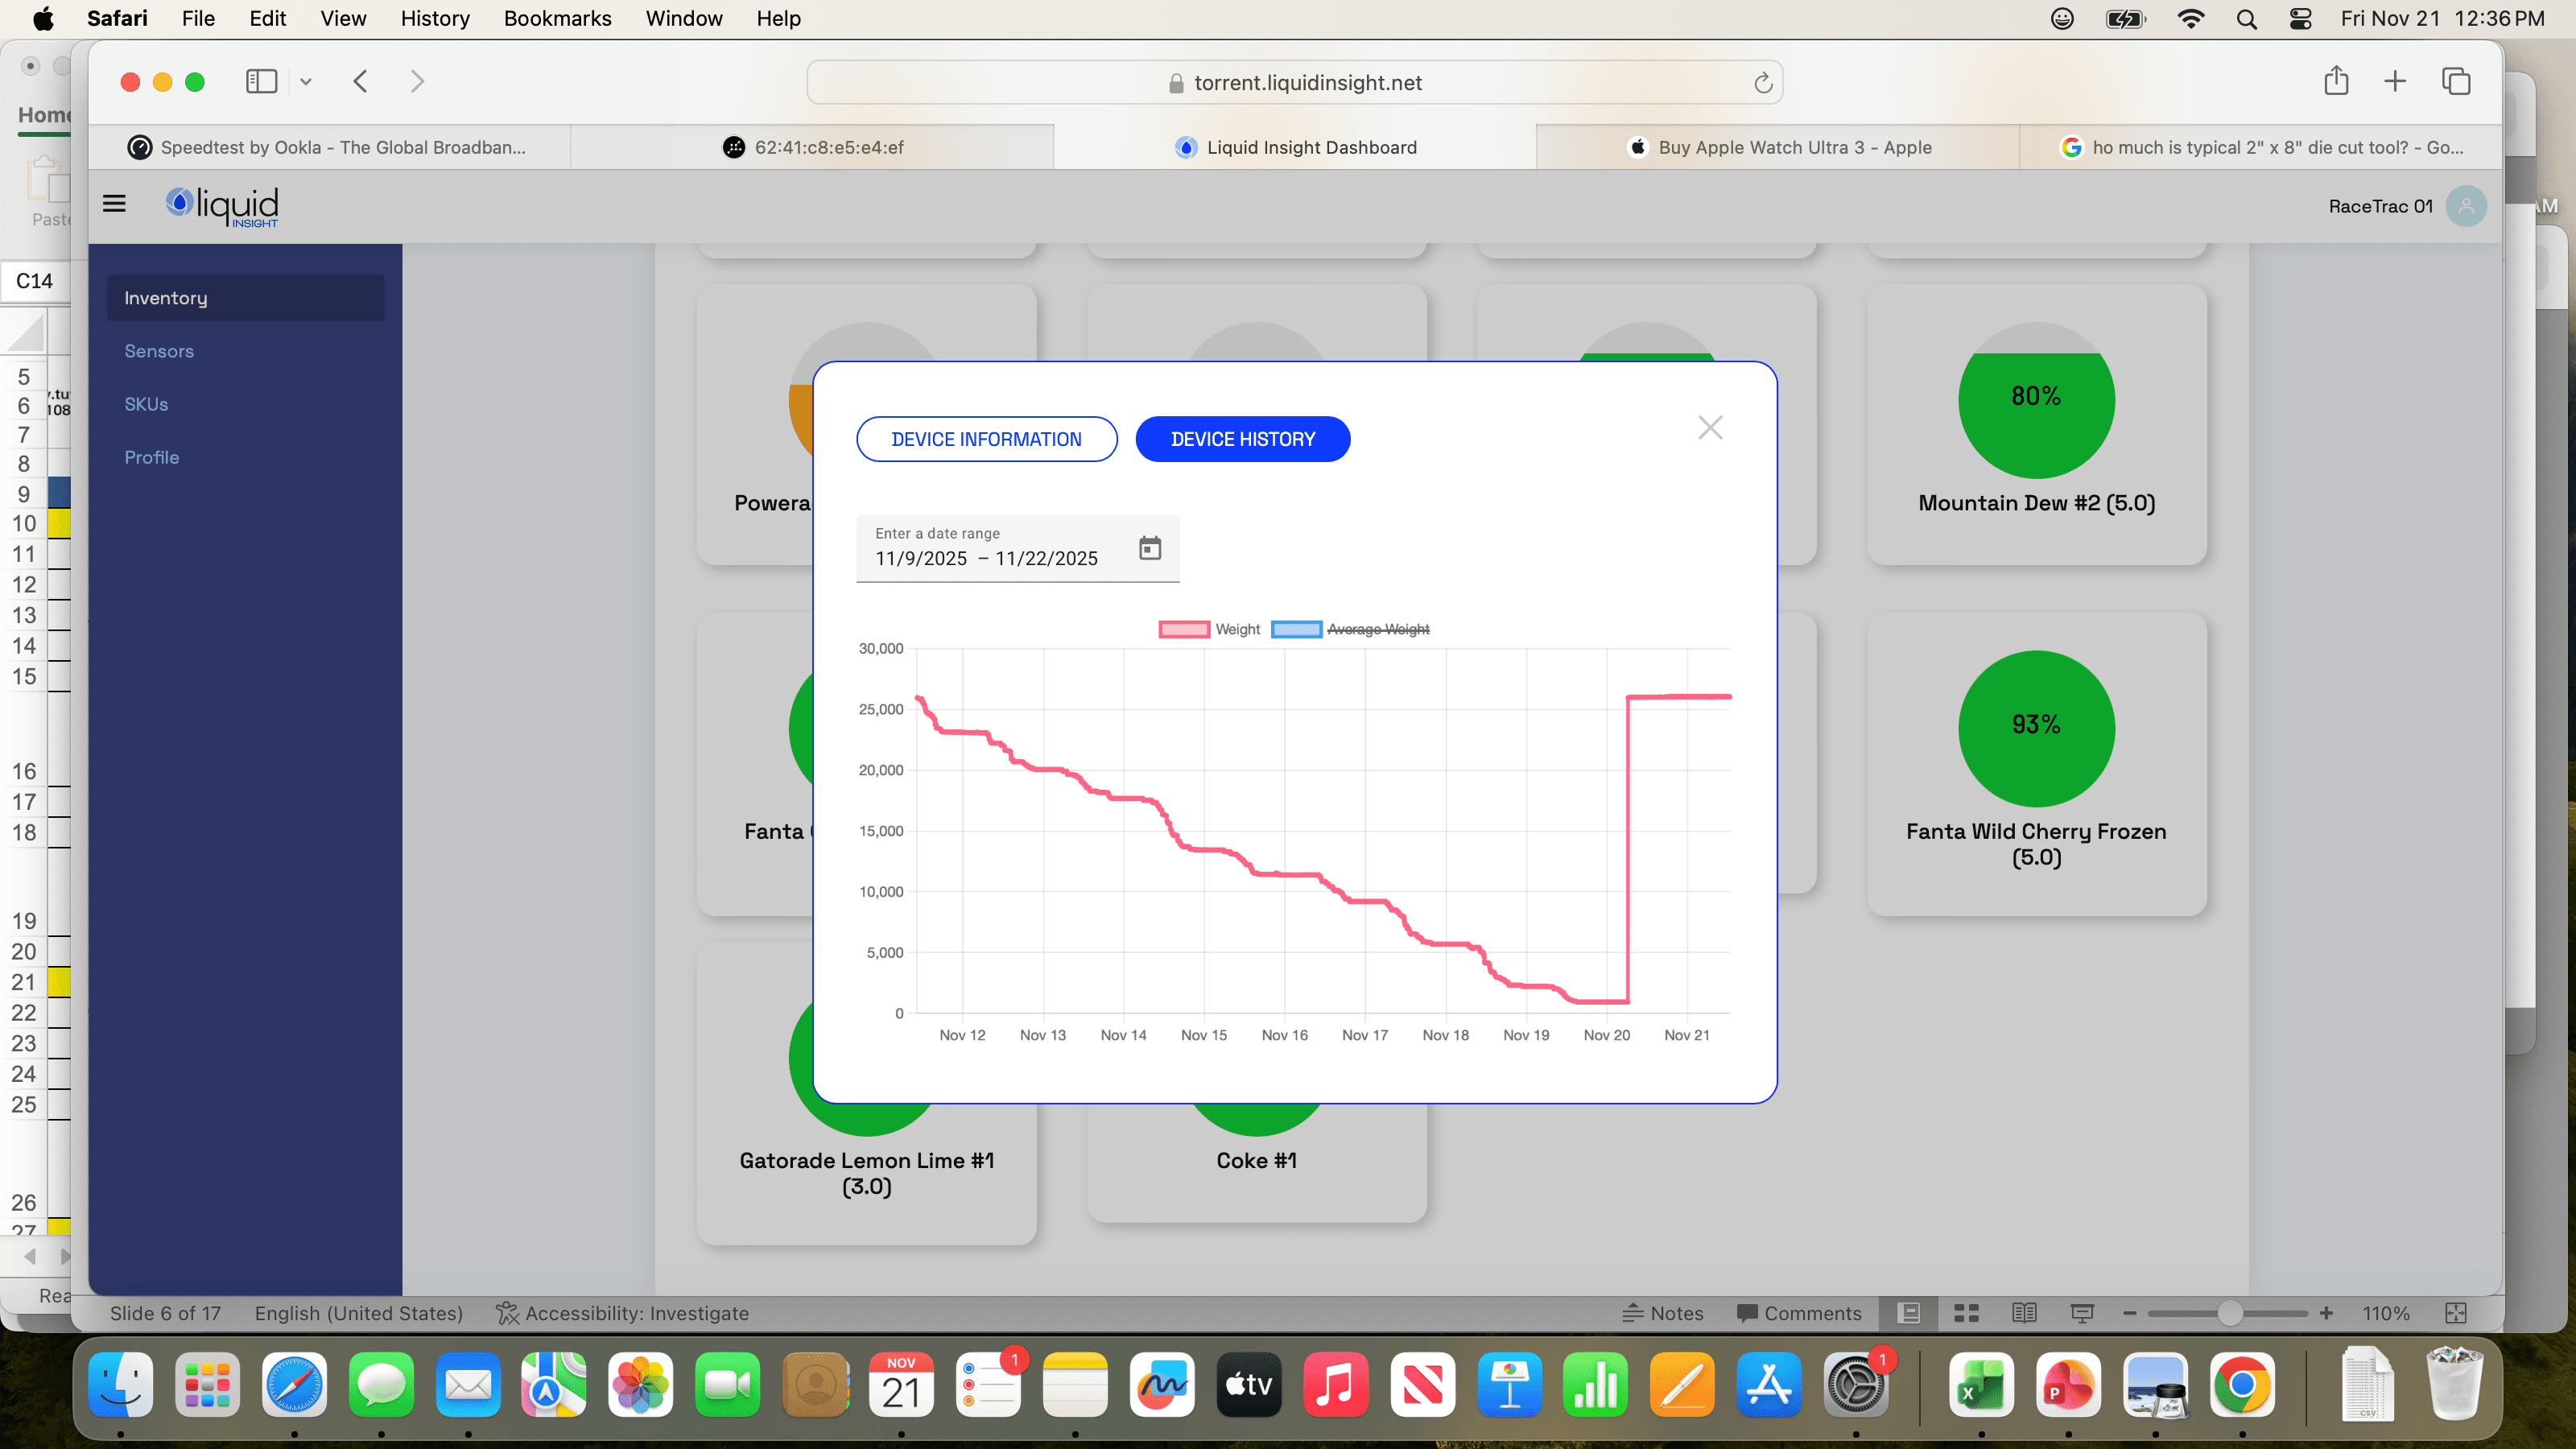The image size is (2576, 1449).
Task: Open Profile in the sidebar
Action: 152,457
